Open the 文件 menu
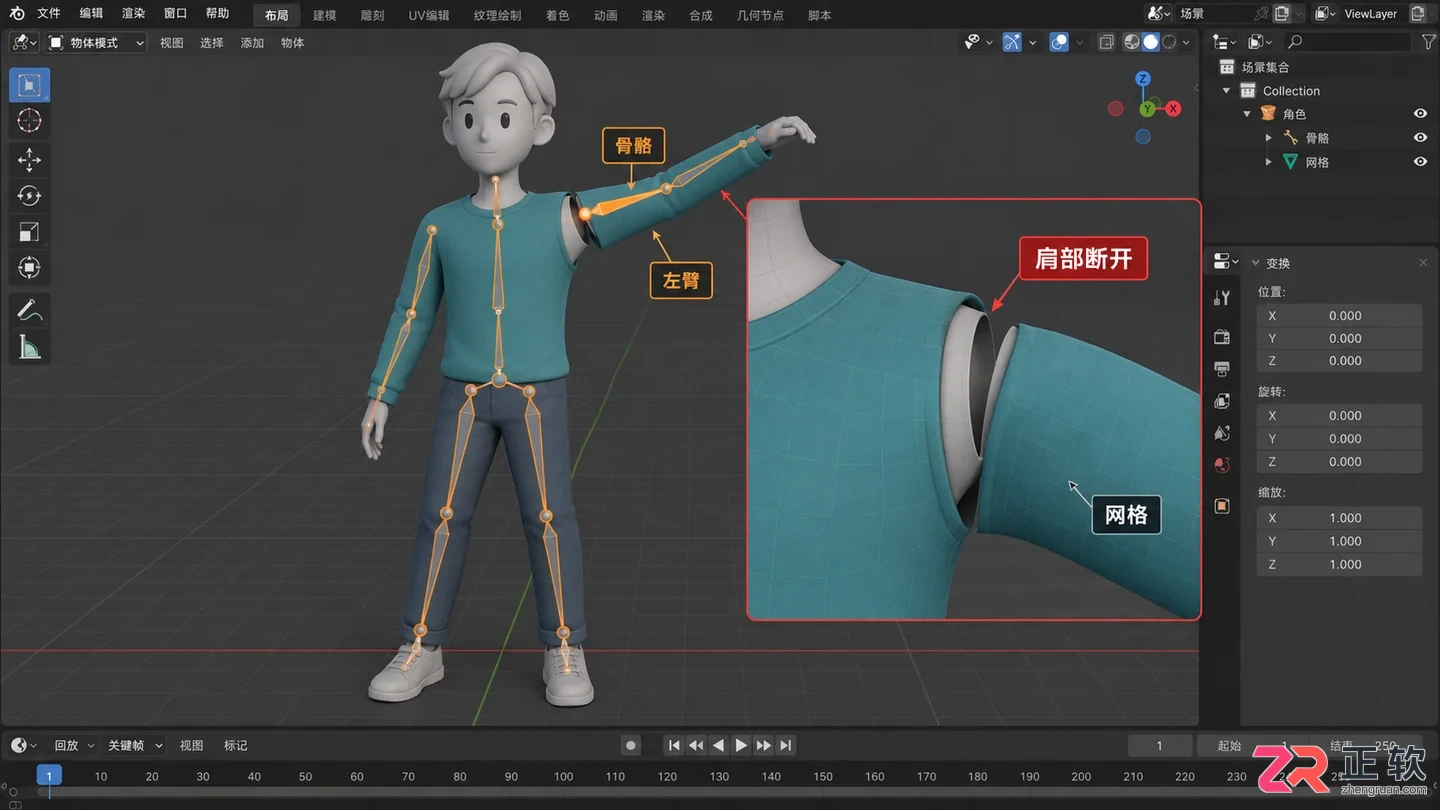Image resolution: width=1440 pixels, height=810 pixels. [x=49, y=14]
